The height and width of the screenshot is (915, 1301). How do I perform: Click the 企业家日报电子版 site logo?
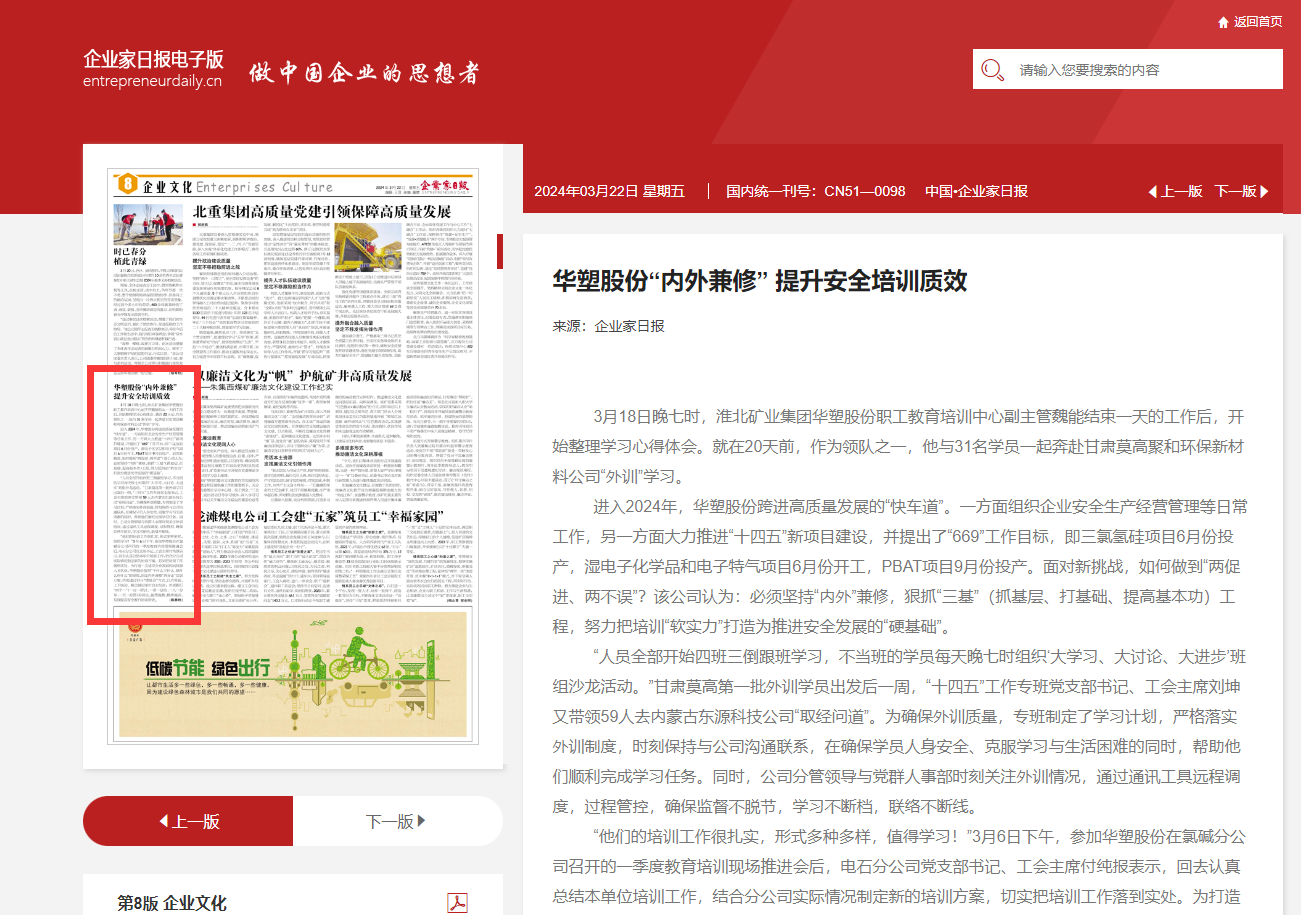pyautogui.click(x=153, y=68)
